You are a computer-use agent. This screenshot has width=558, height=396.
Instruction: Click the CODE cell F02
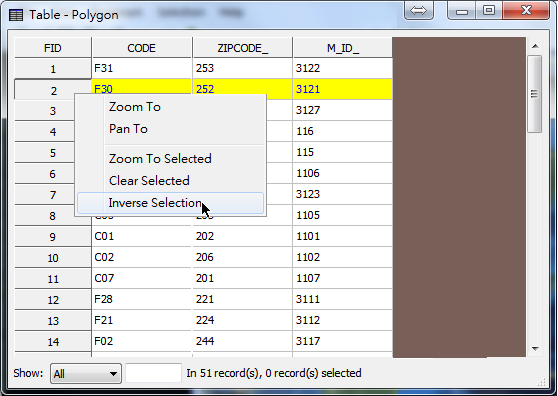[142, 341]
